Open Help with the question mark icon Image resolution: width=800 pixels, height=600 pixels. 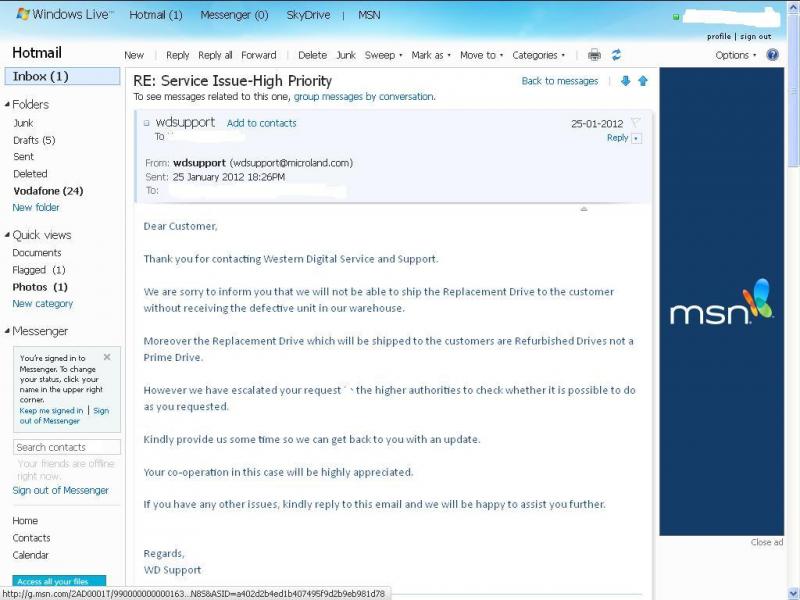[x=772, y=55]
